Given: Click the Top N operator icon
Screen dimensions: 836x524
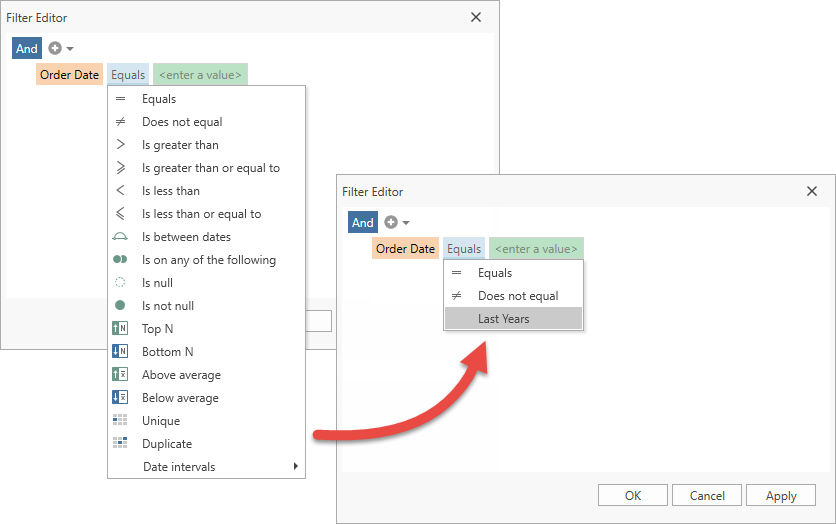Looking at the screenshot, I should coord(120,329).
